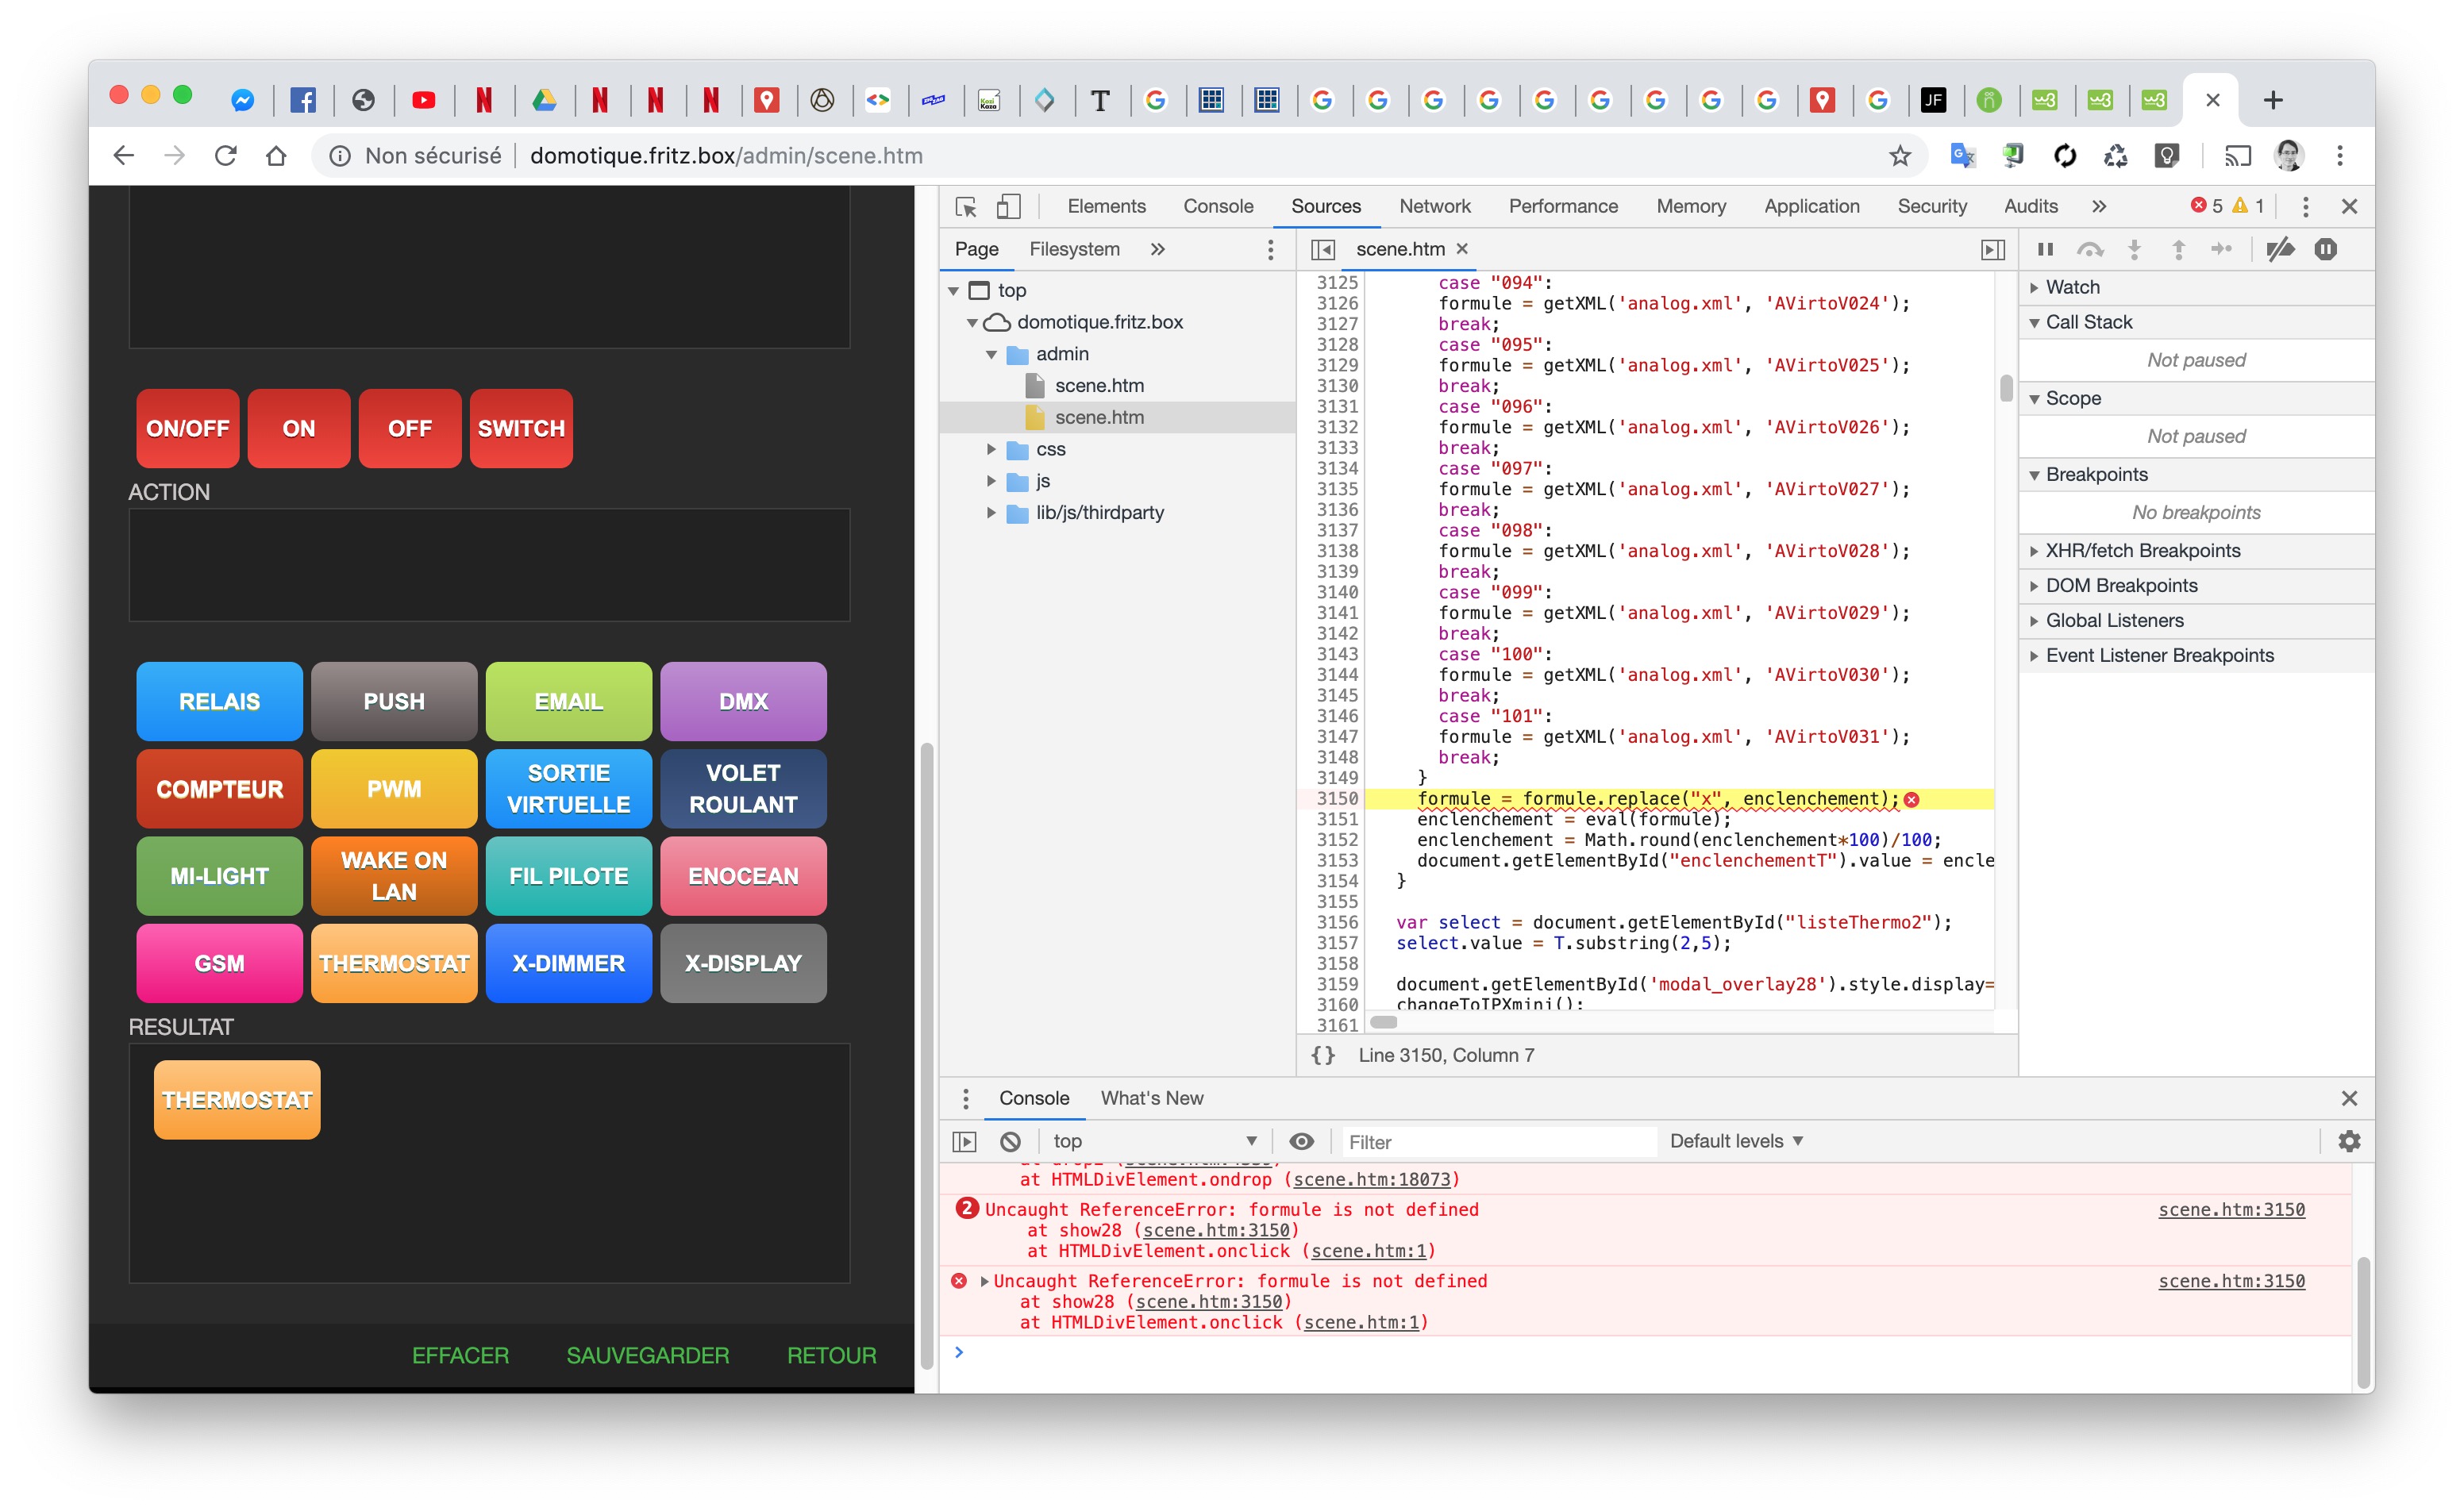Click the inspect element picker icon
Image resolution: width=2464 pixels, height=1511 pixels.
click(965, 207)
